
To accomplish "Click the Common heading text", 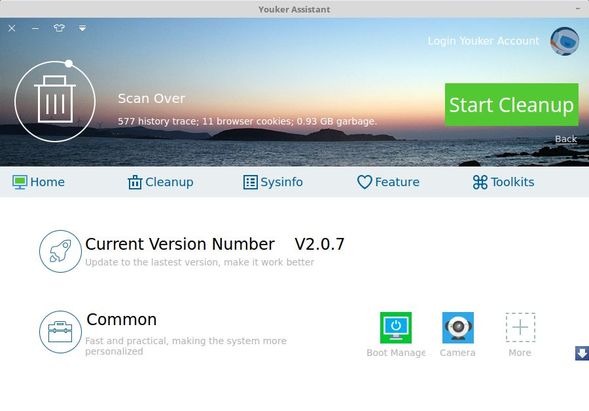I will pyautogui.click(x=121, y=320).
